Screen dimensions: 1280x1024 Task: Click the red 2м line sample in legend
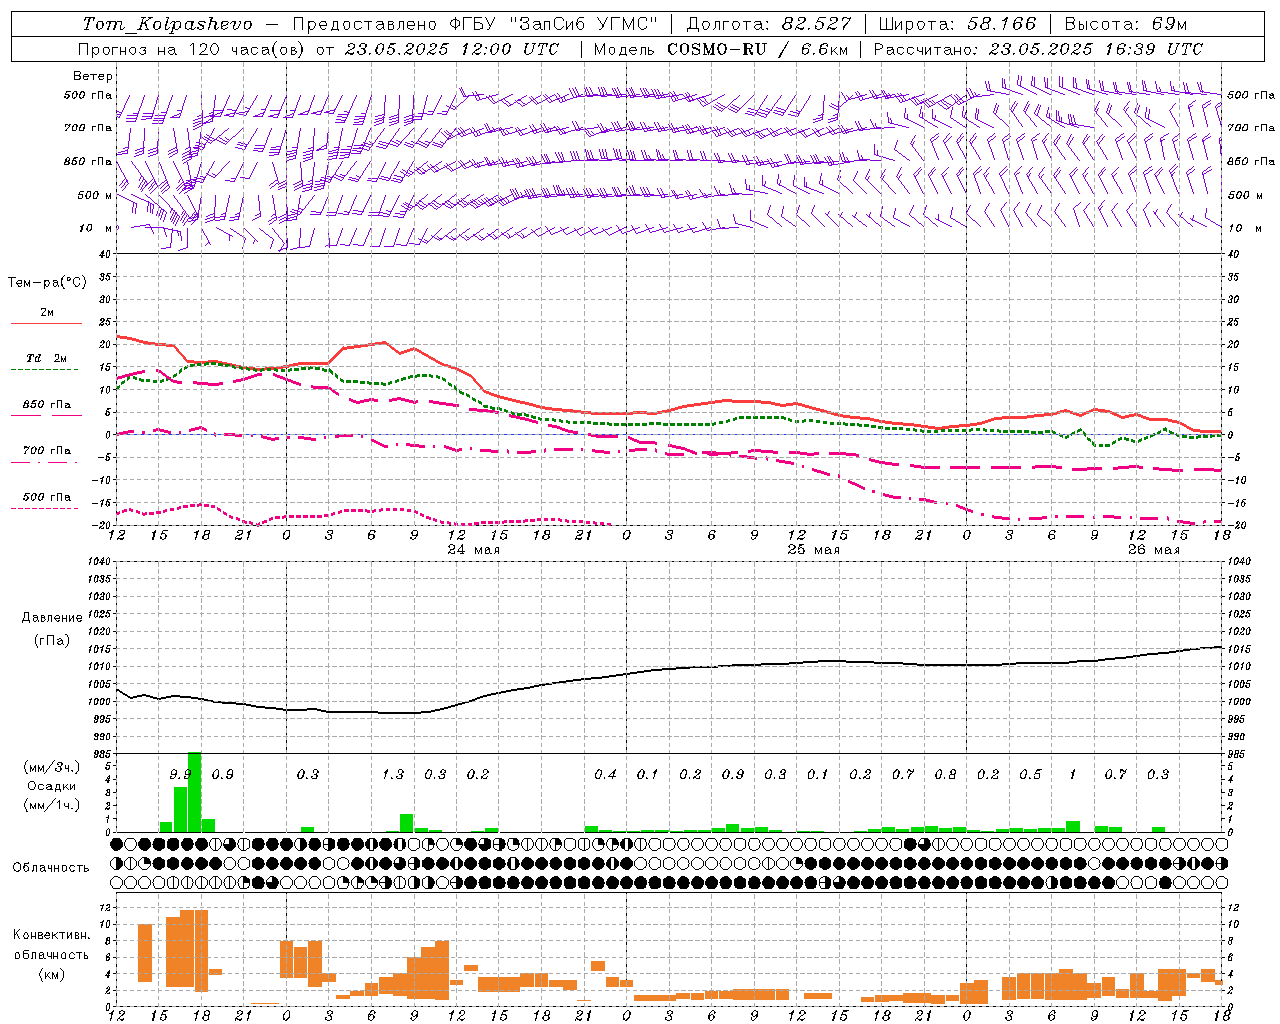(x=47, y=323)
